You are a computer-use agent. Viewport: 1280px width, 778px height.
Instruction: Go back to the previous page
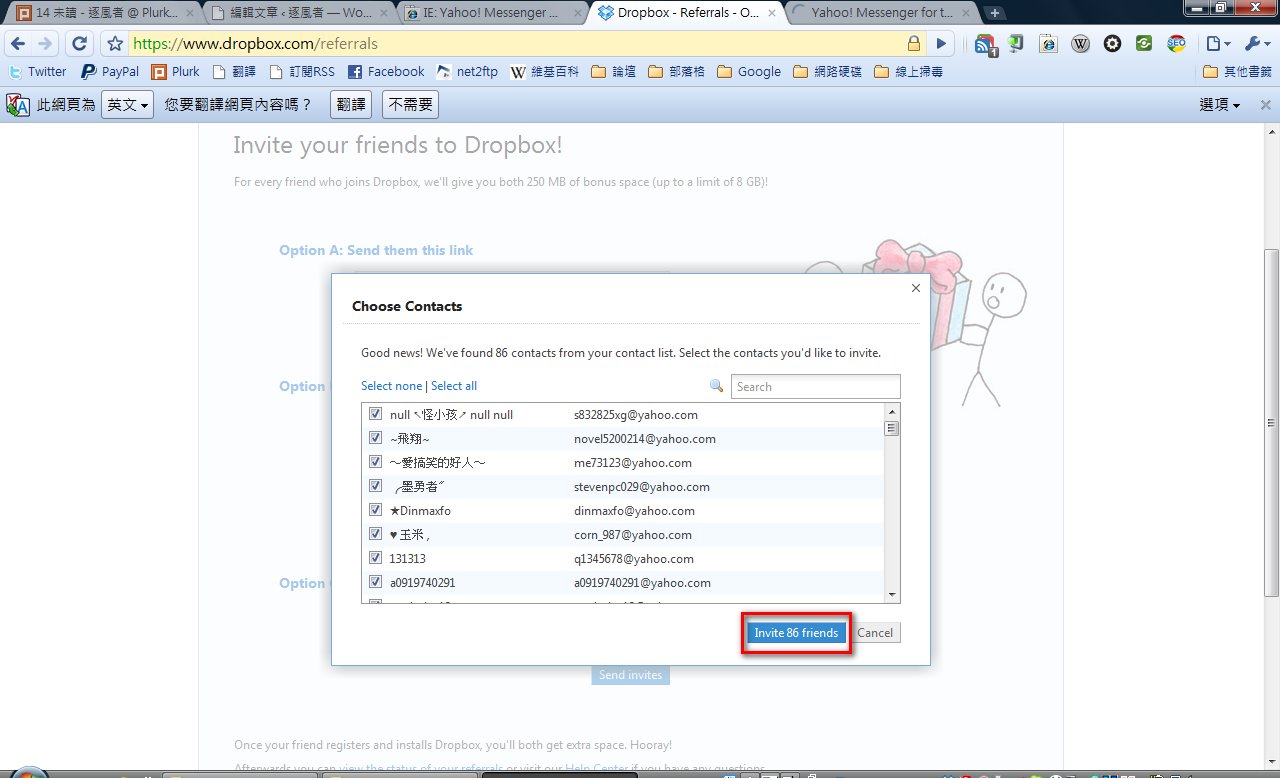pos(18,44)
